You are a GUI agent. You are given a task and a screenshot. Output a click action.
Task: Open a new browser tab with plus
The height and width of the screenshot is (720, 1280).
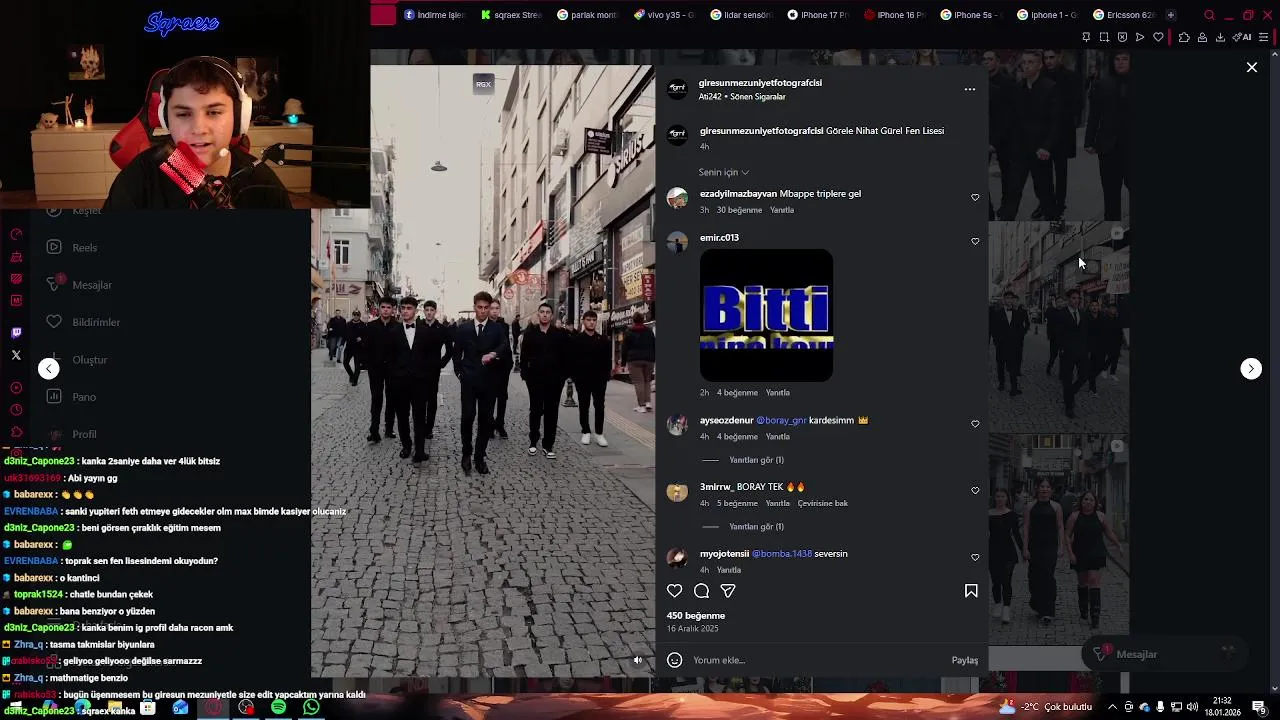[1171, 15]
